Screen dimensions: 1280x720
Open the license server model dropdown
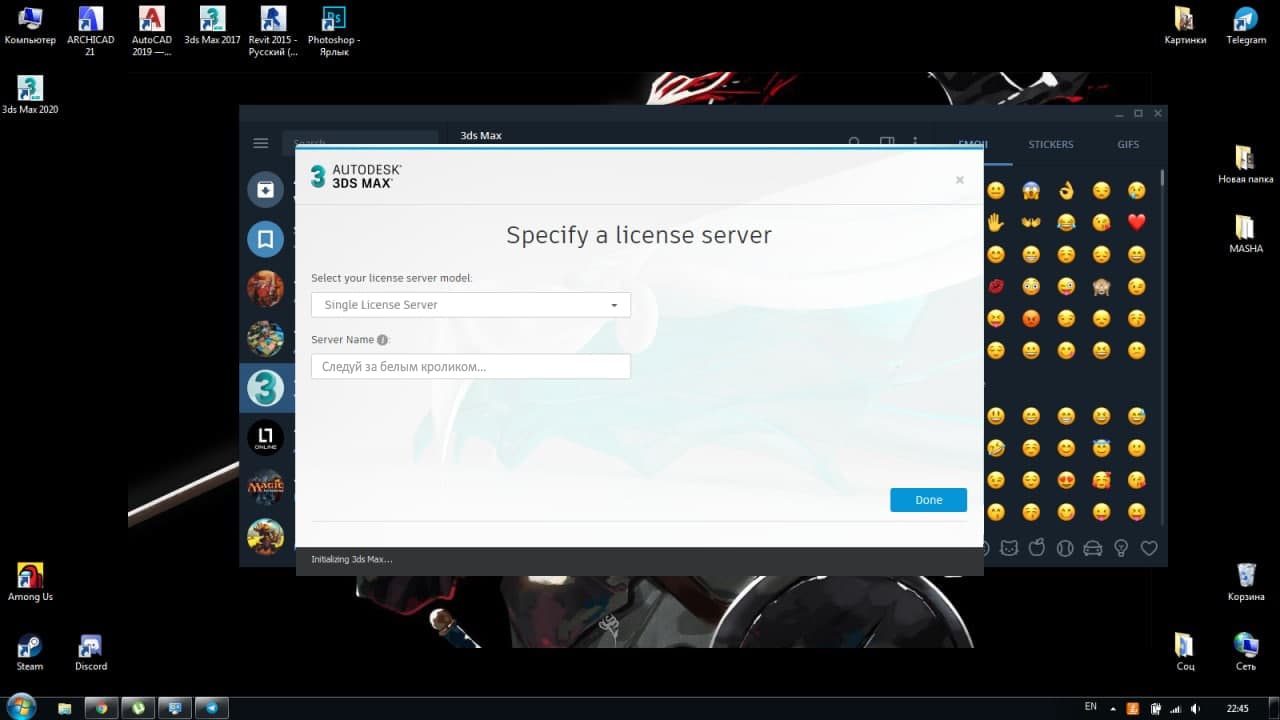click(x=471, y=305)
